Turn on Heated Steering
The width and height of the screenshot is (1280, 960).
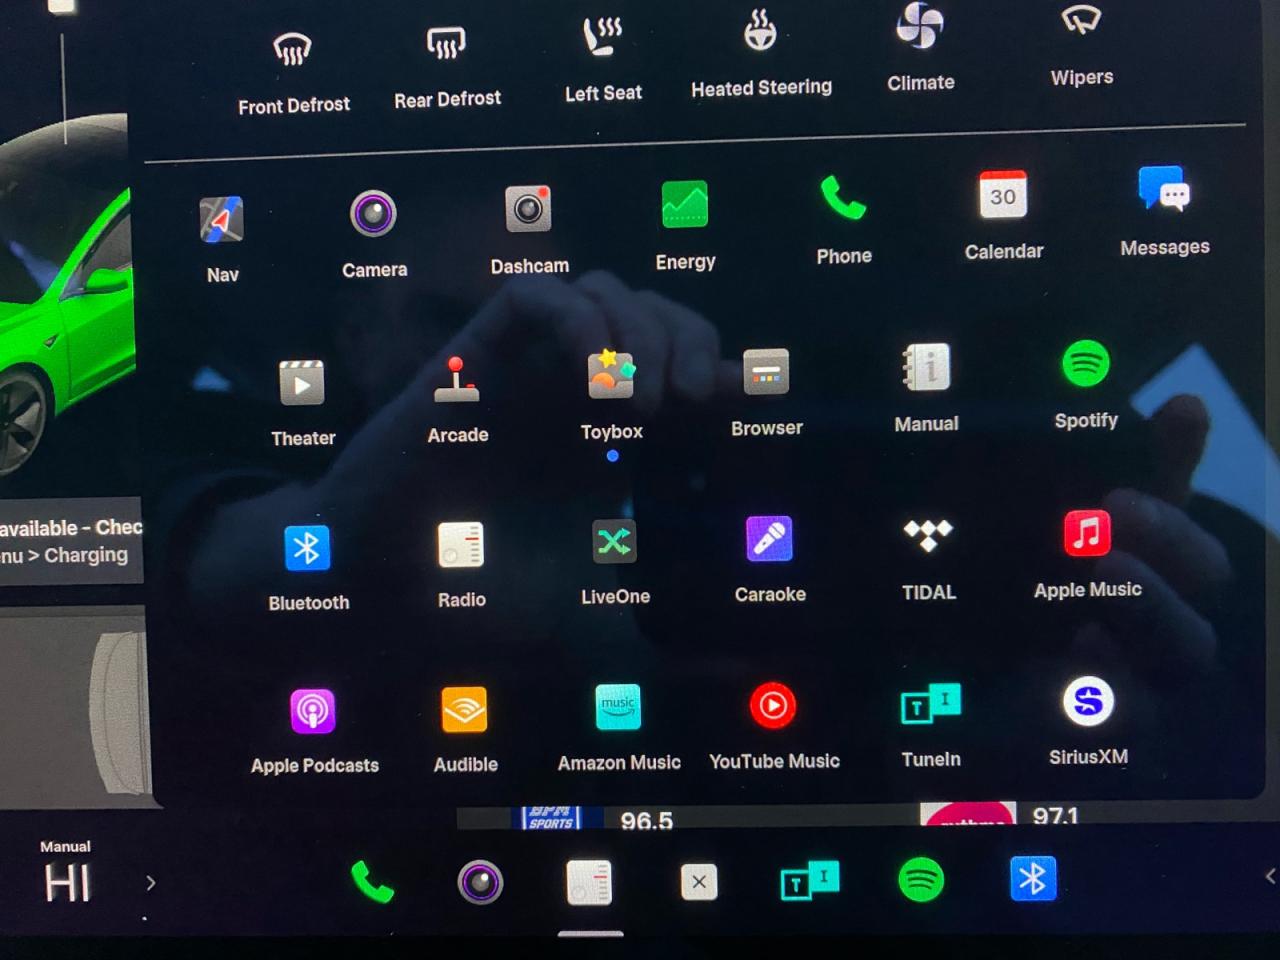(x=760, y=32)
